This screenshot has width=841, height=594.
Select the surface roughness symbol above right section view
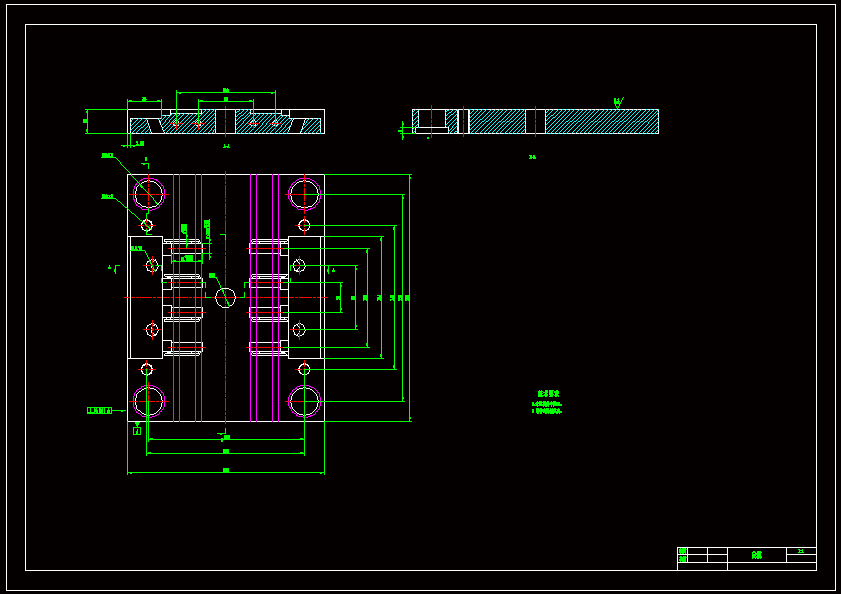tap(618, 102)
